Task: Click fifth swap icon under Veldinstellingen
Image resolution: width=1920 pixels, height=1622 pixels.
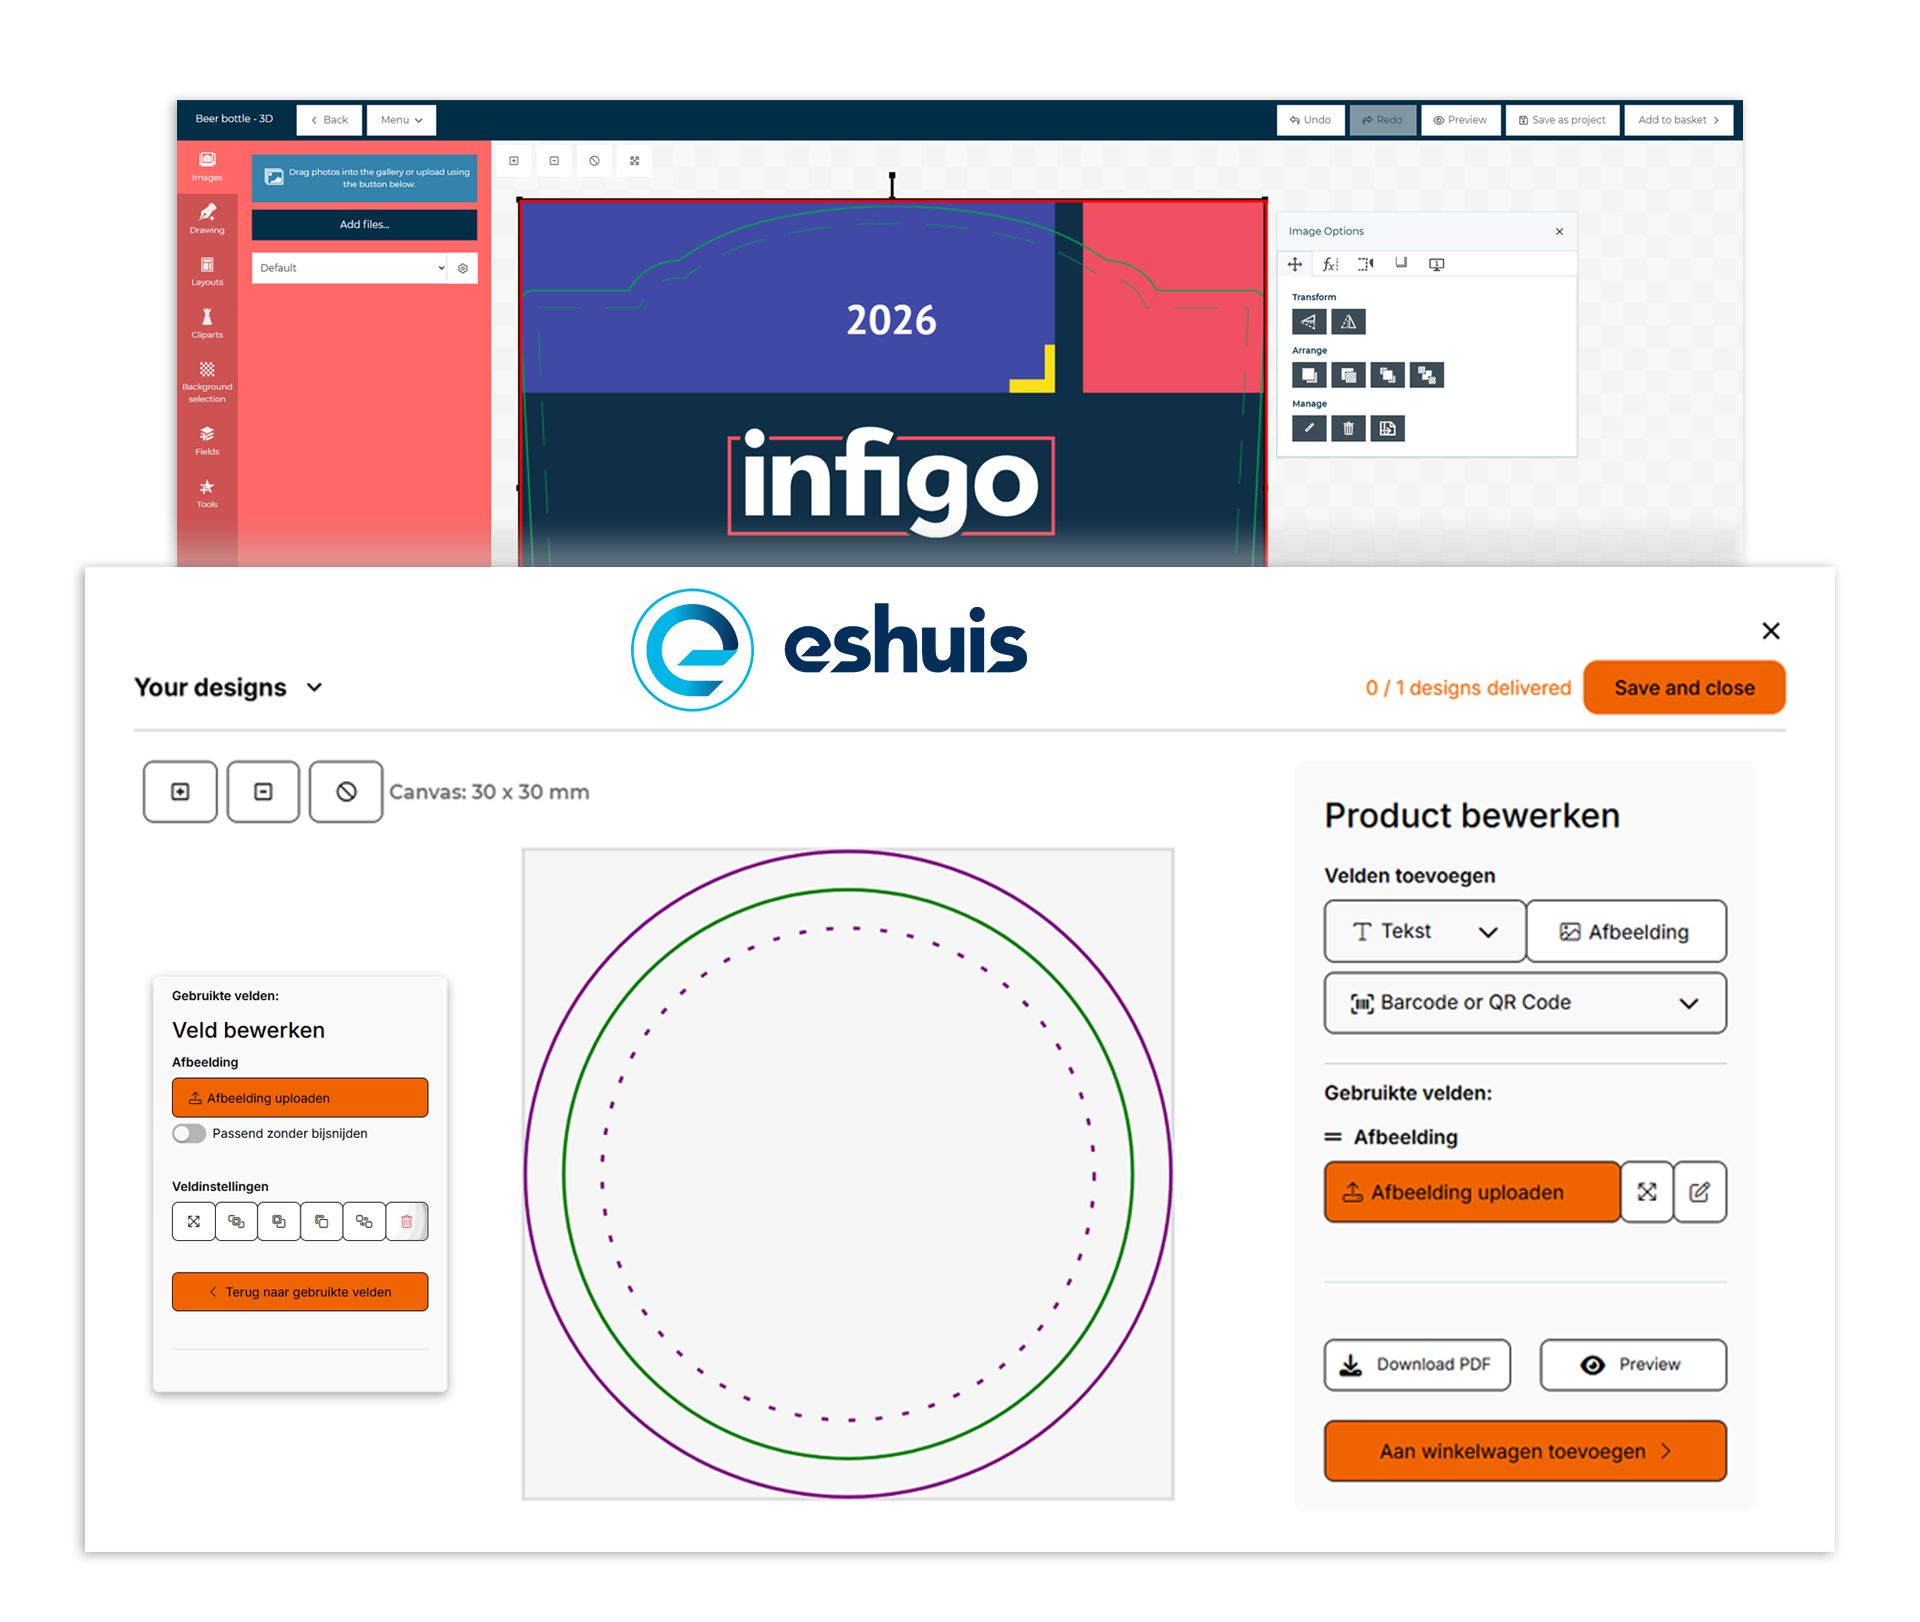Action: (x=364, y=1221)
